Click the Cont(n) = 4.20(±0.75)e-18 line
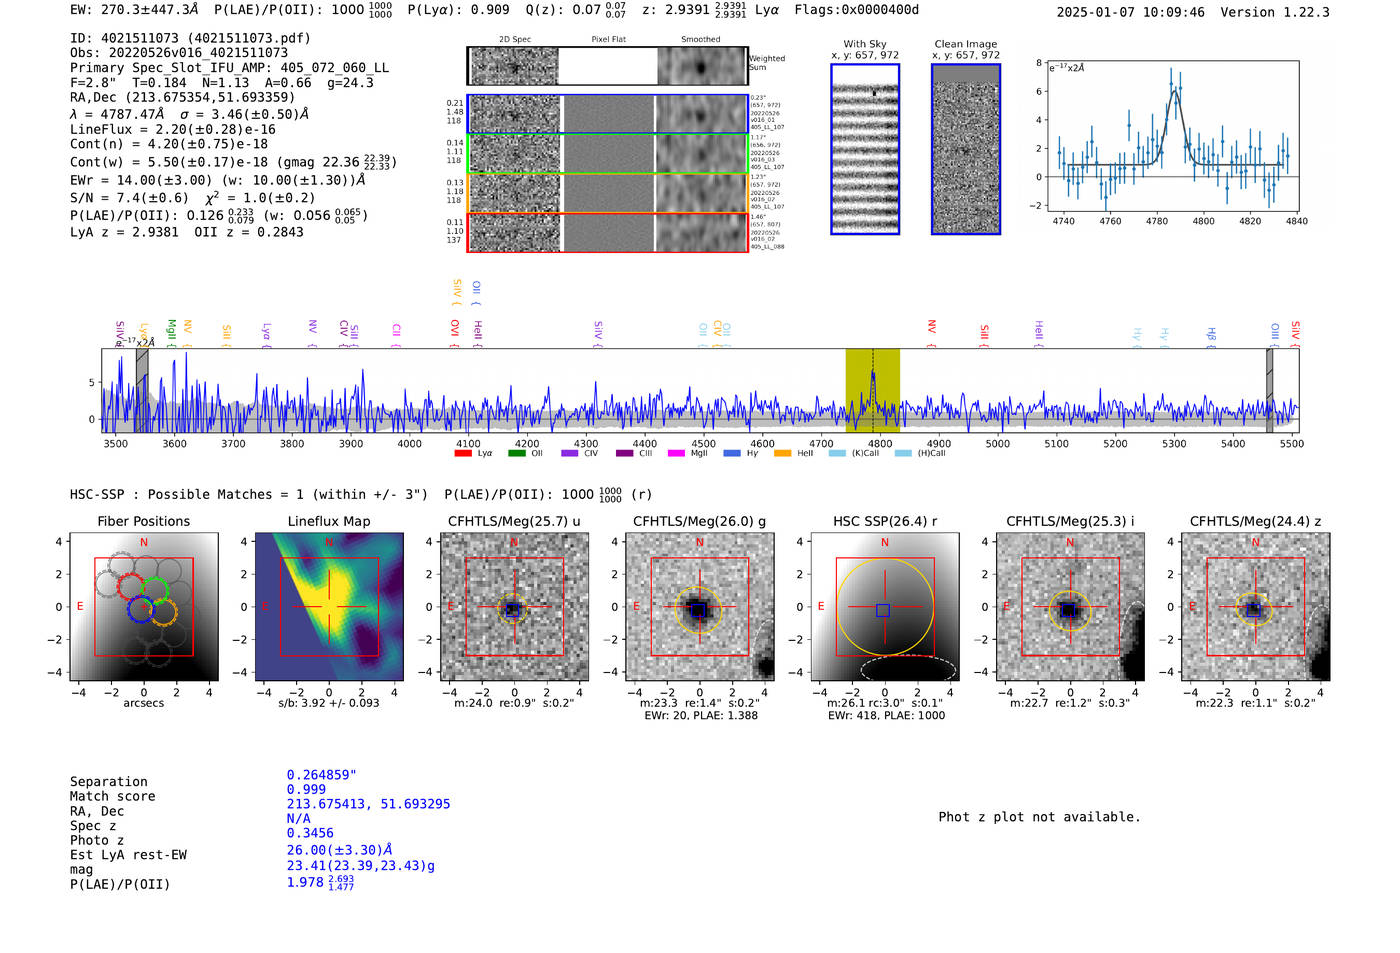The width and height of the screenshot is (1400, 953). pyautogui.click(x=169, y=143)
